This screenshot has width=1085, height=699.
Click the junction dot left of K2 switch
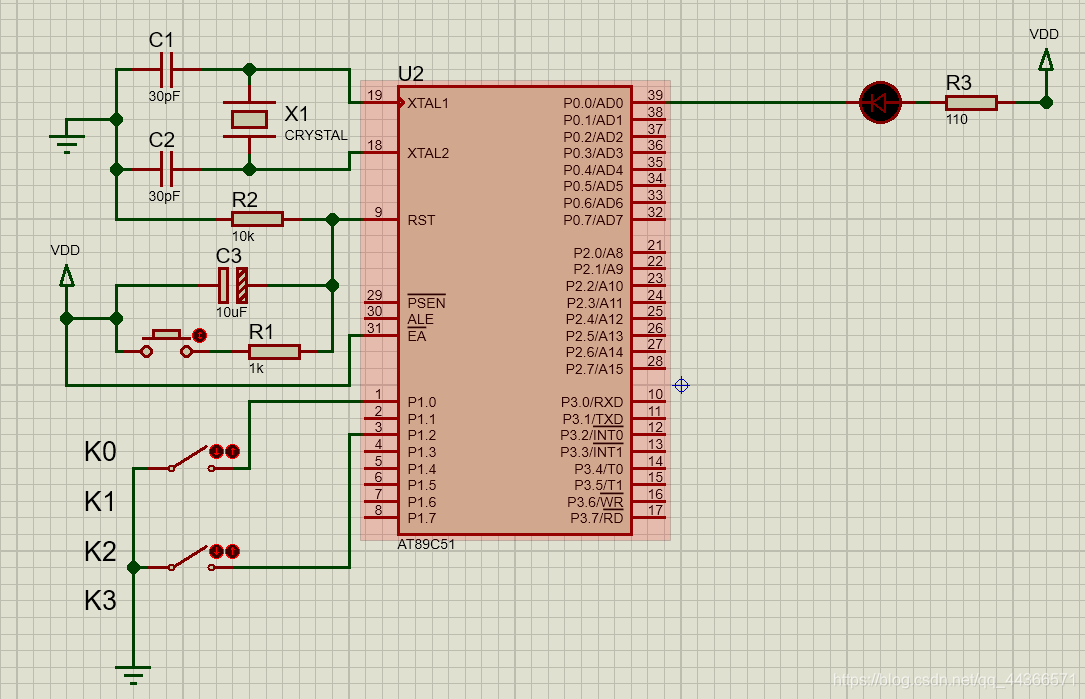[134, 568]
